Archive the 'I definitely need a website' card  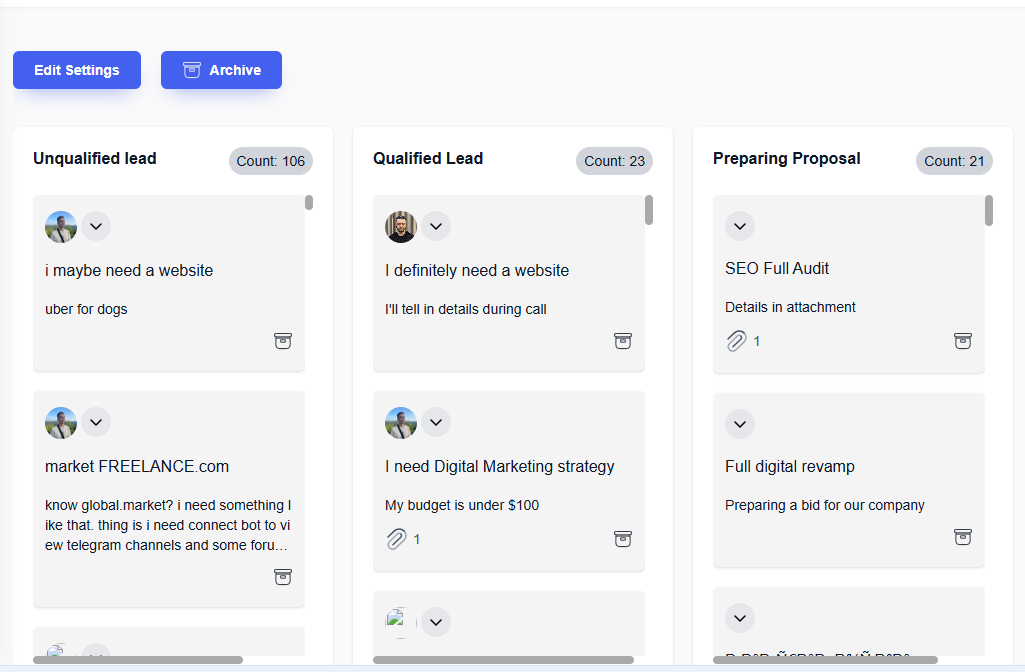click(623, 341)
